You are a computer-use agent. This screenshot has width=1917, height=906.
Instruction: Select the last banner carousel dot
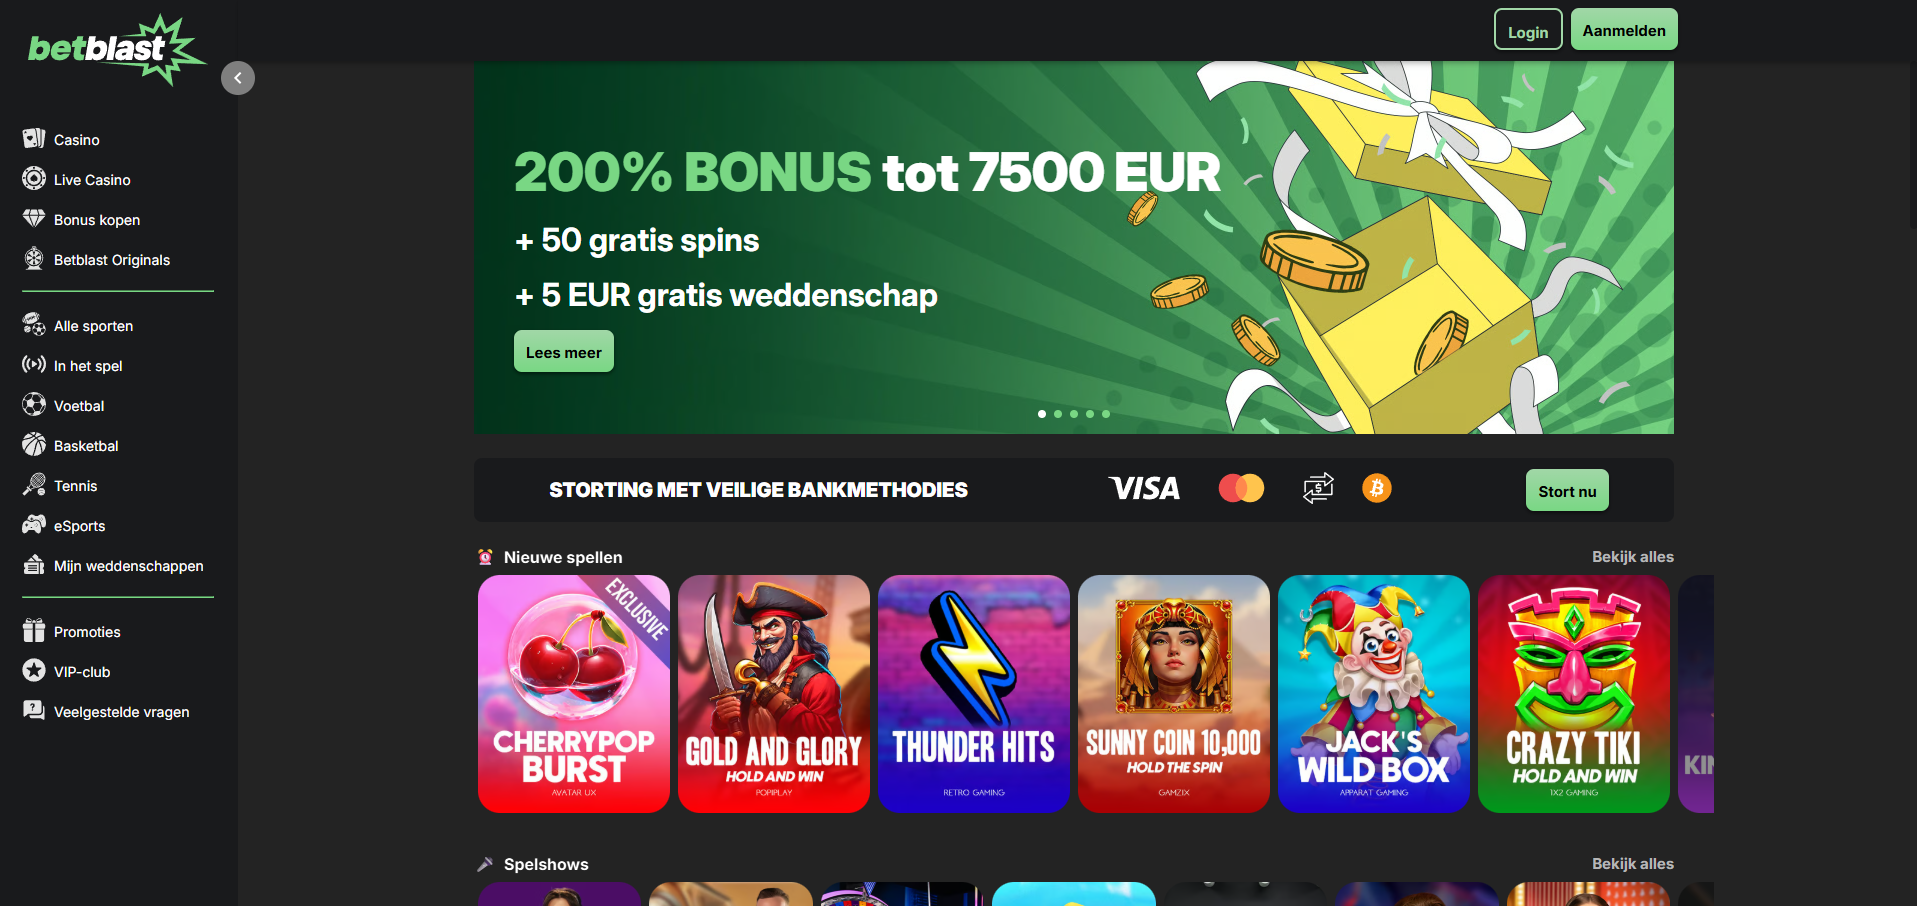pos(1106,414)
